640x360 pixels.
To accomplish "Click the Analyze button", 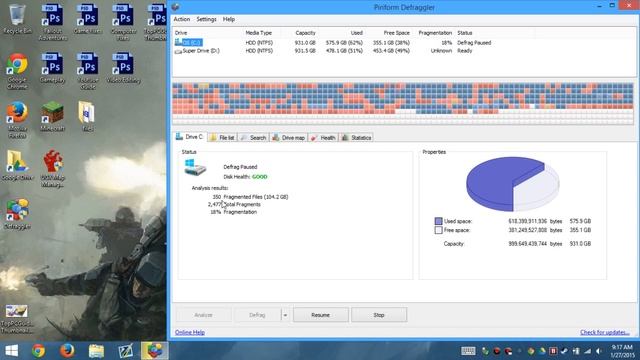I will (x=203, y=315).
